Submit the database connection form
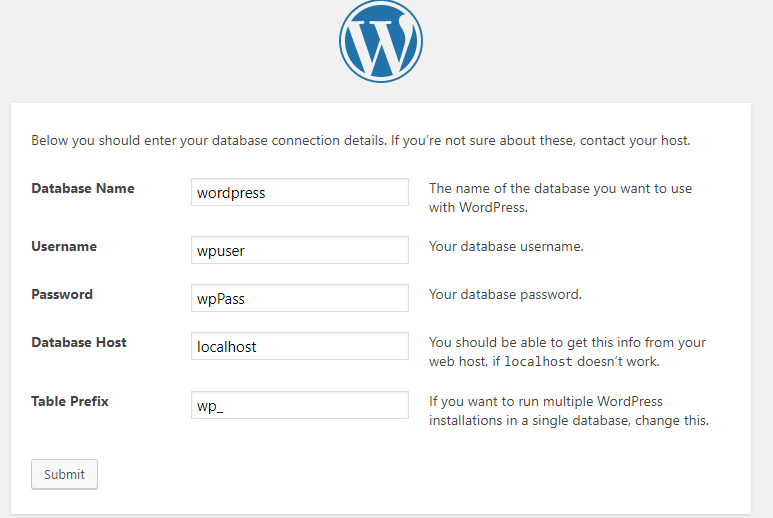The width and height of the screenshot is (773, 518). point(64,474)
